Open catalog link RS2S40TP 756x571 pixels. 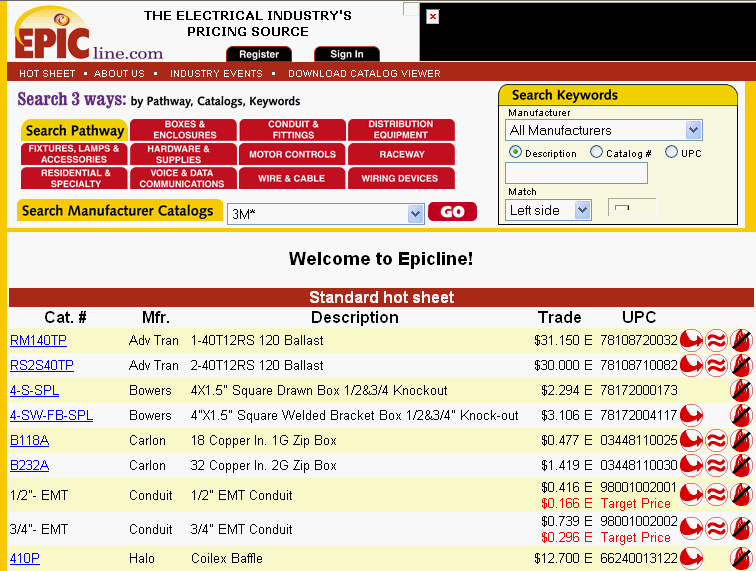[42, 366]
